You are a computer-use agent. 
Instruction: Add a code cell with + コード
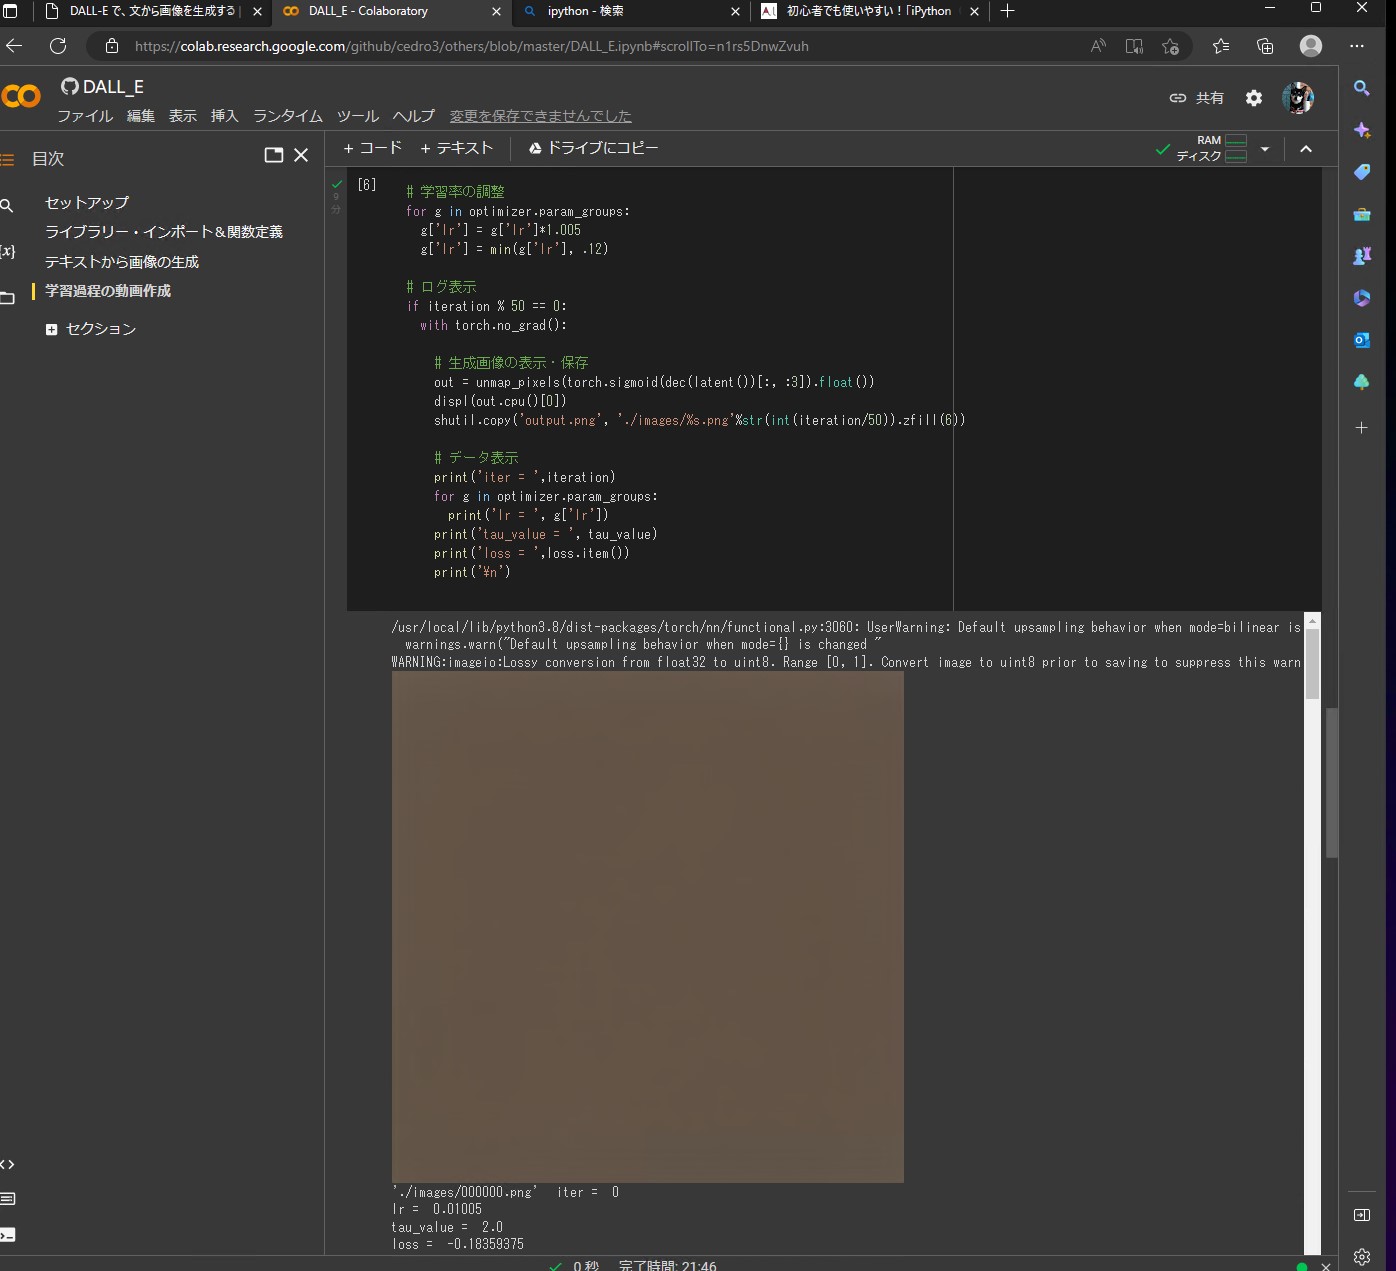pyautogui.click(x=372, y=148)
